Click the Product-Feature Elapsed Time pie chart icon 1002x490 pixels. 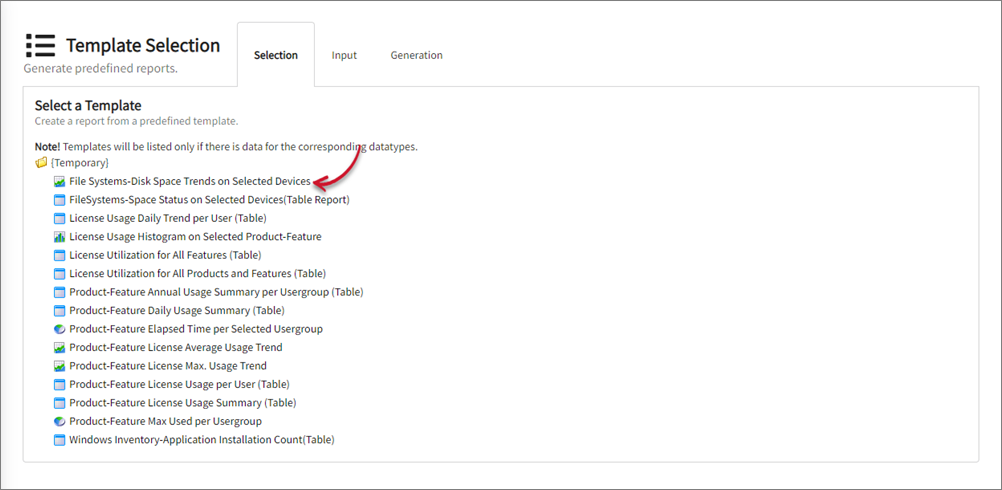point(59,329)
